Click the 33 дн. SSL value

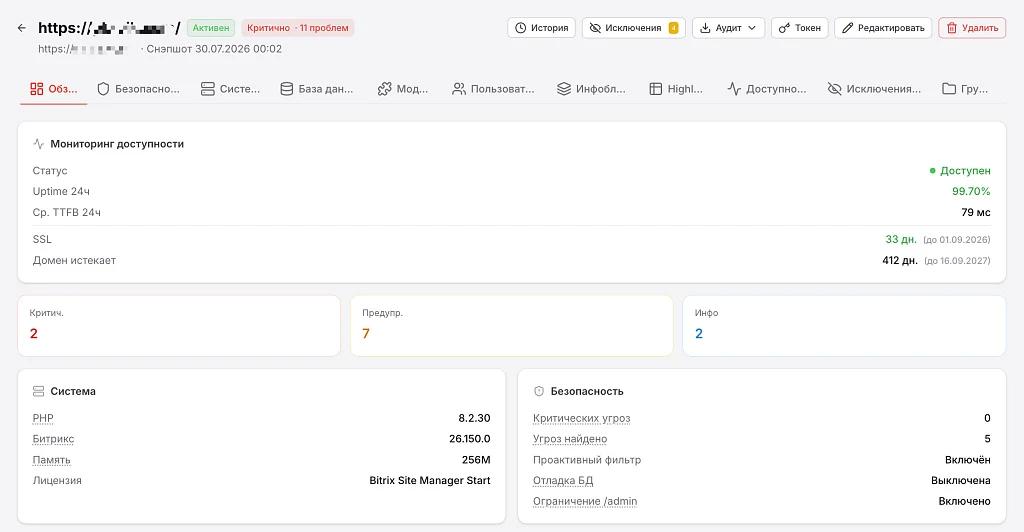tap(901, 240)
